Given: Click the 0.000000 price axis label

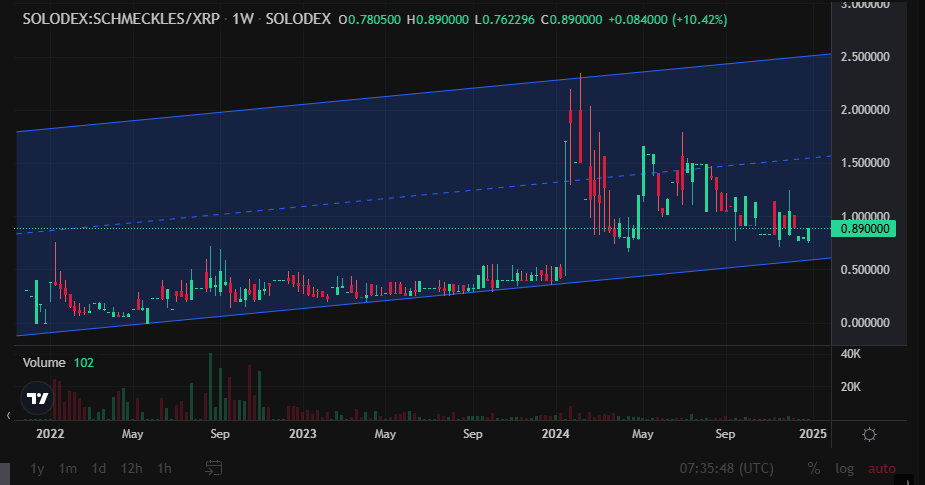Looking at the screenshot, I should coord(865,323).
